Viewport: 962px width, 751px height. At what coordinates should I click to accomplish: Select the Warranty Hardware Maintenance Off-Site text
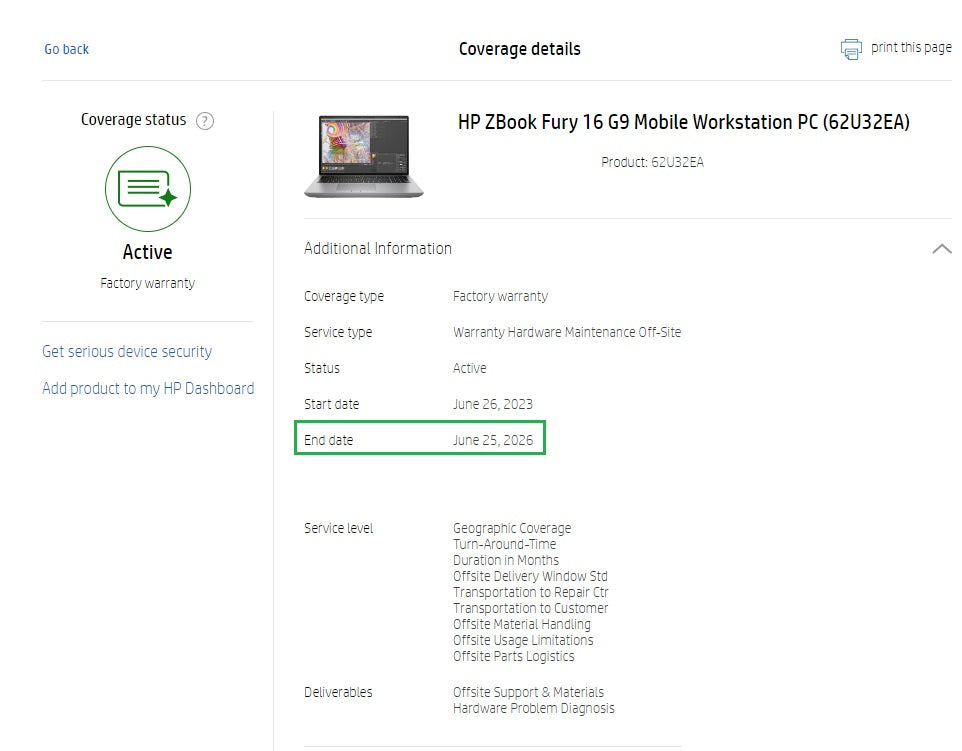click(x=567, y=332)
